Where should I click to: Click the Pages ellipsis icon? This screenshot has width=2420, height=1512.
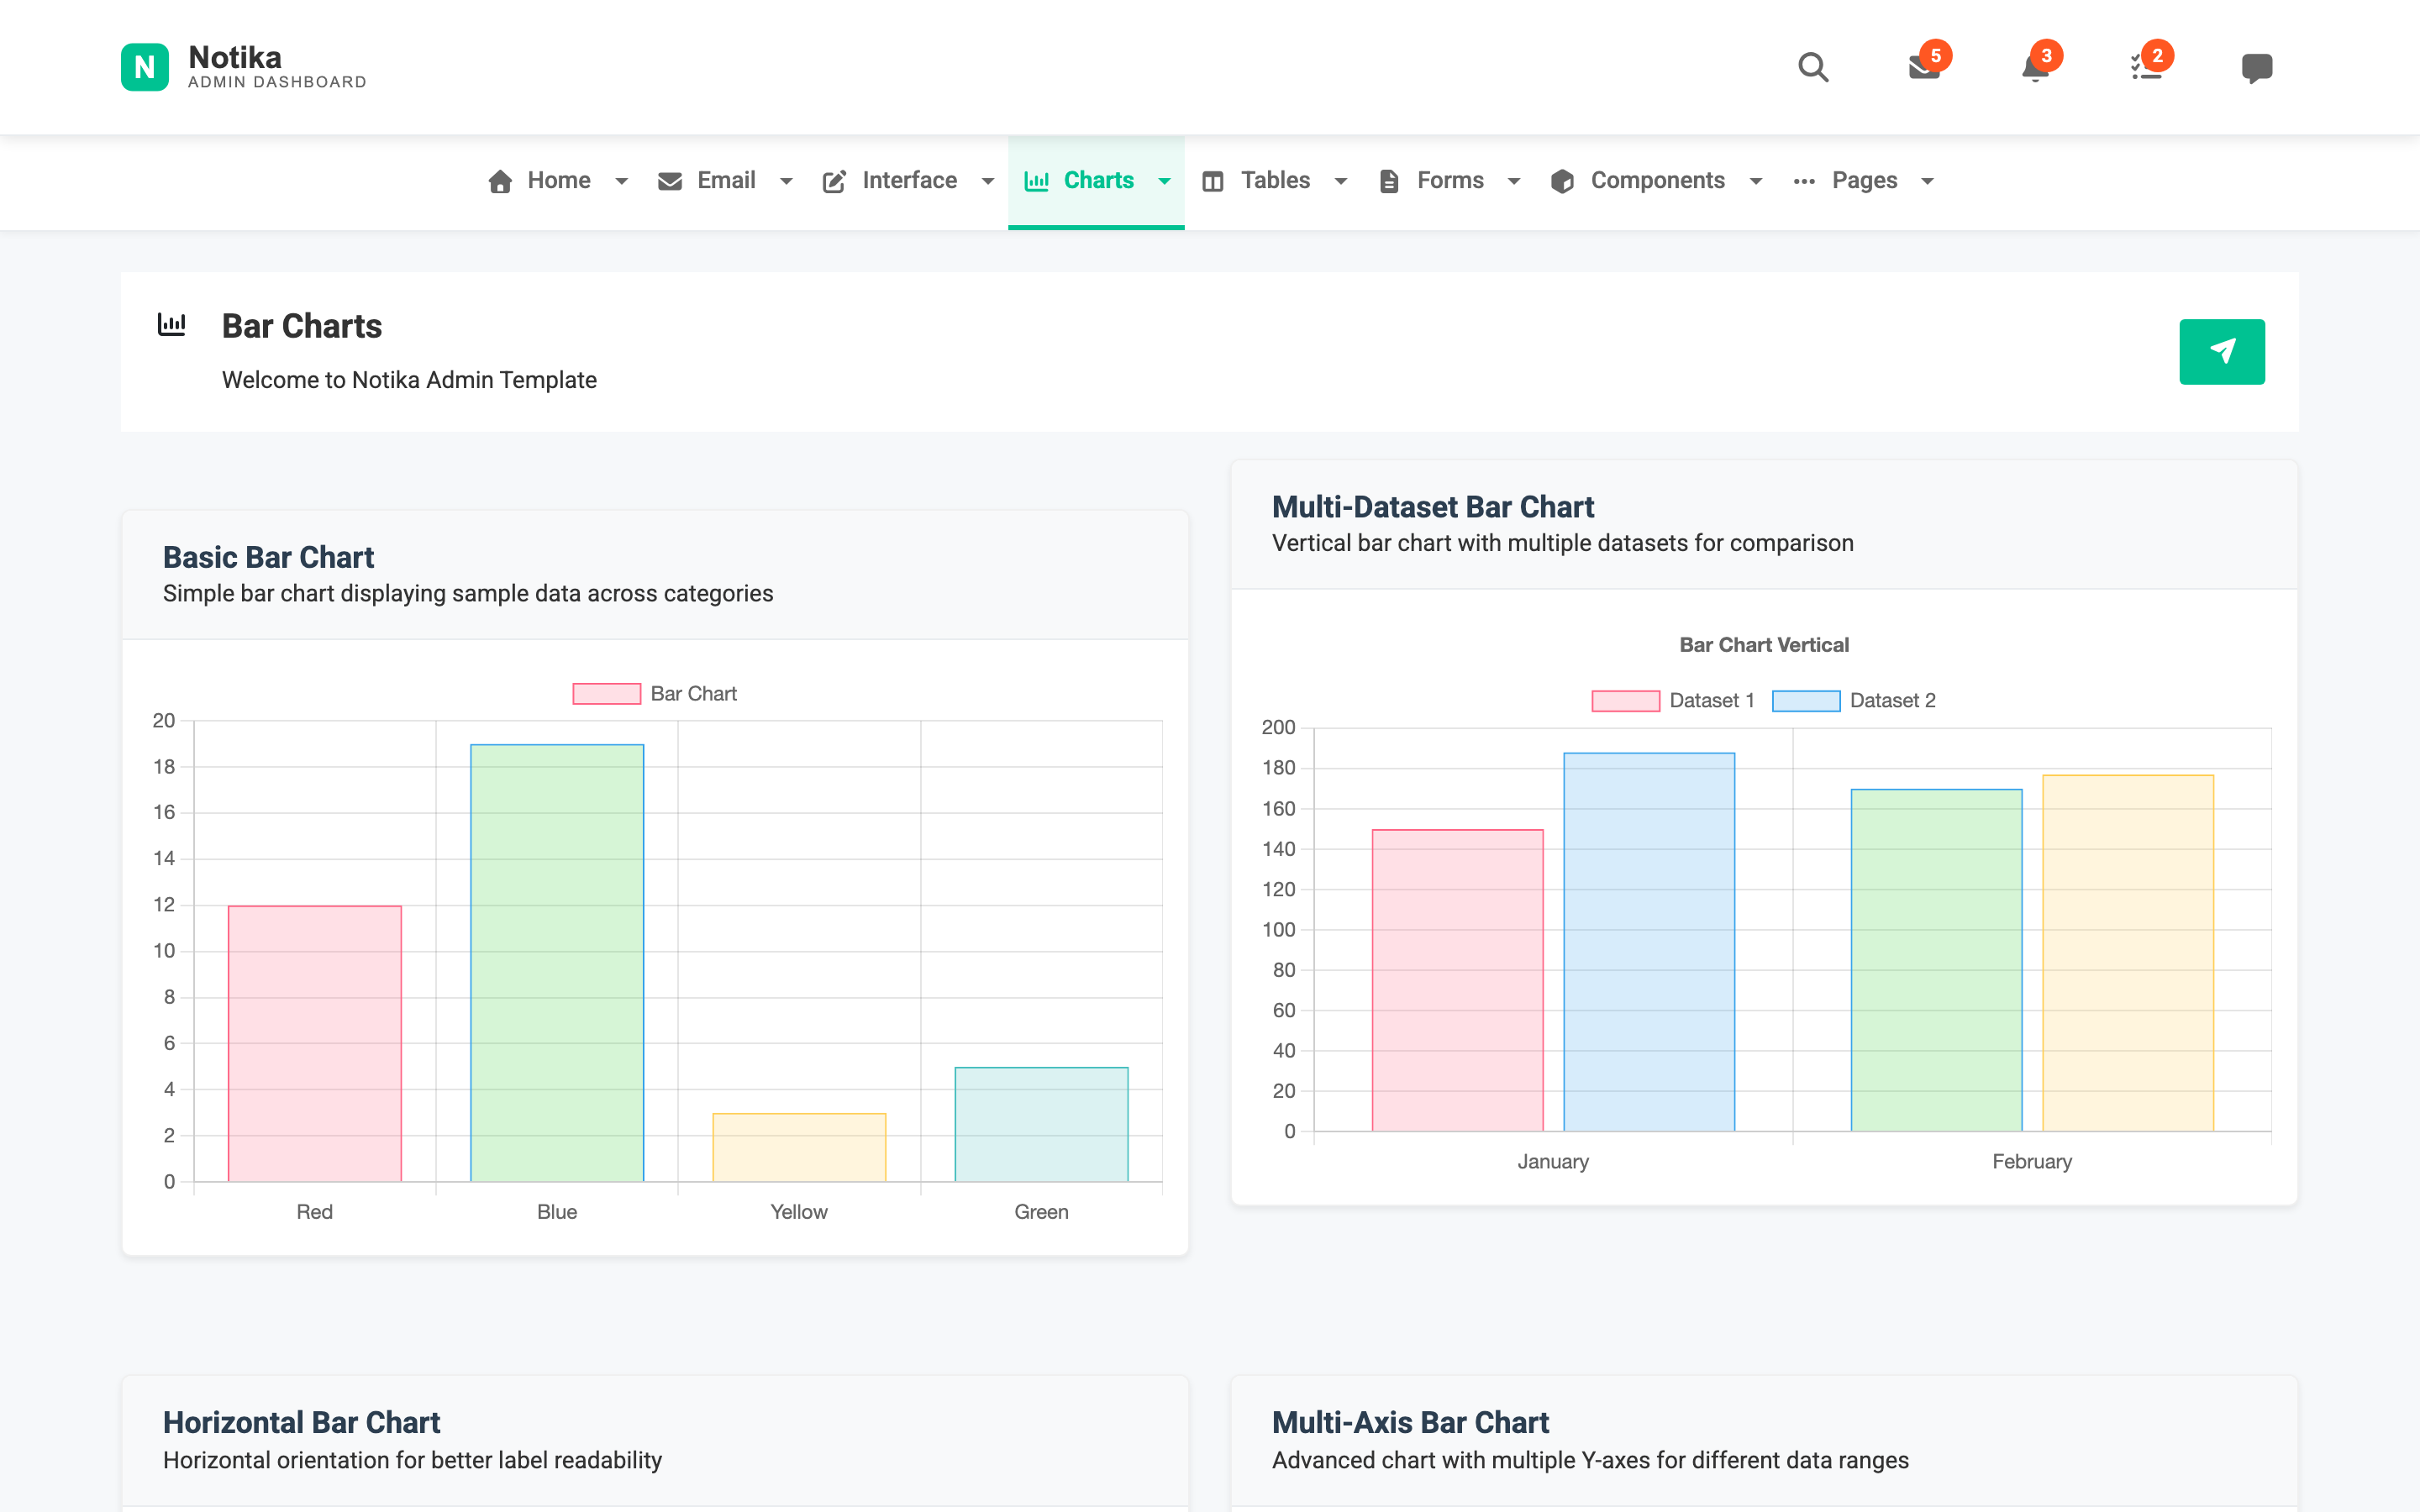[1804, 181]
